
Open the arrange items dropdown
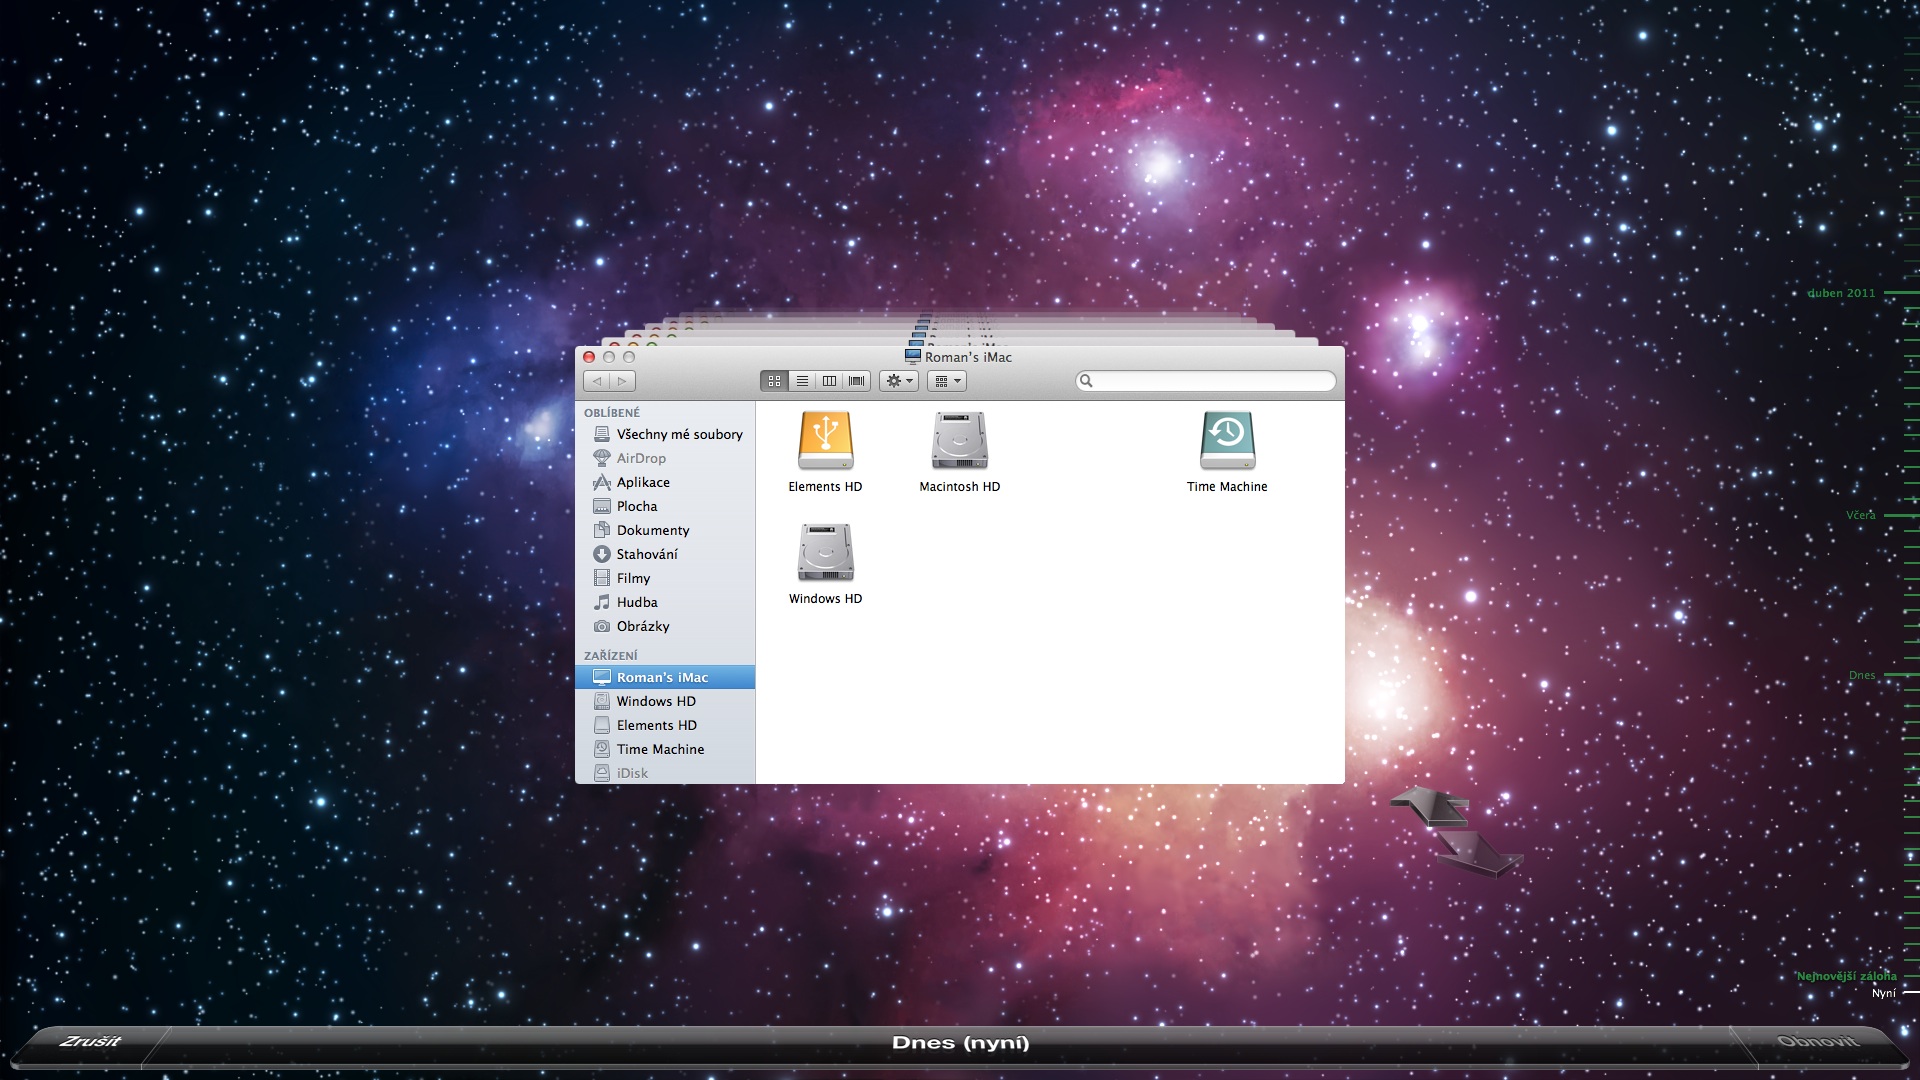(947, 381)
